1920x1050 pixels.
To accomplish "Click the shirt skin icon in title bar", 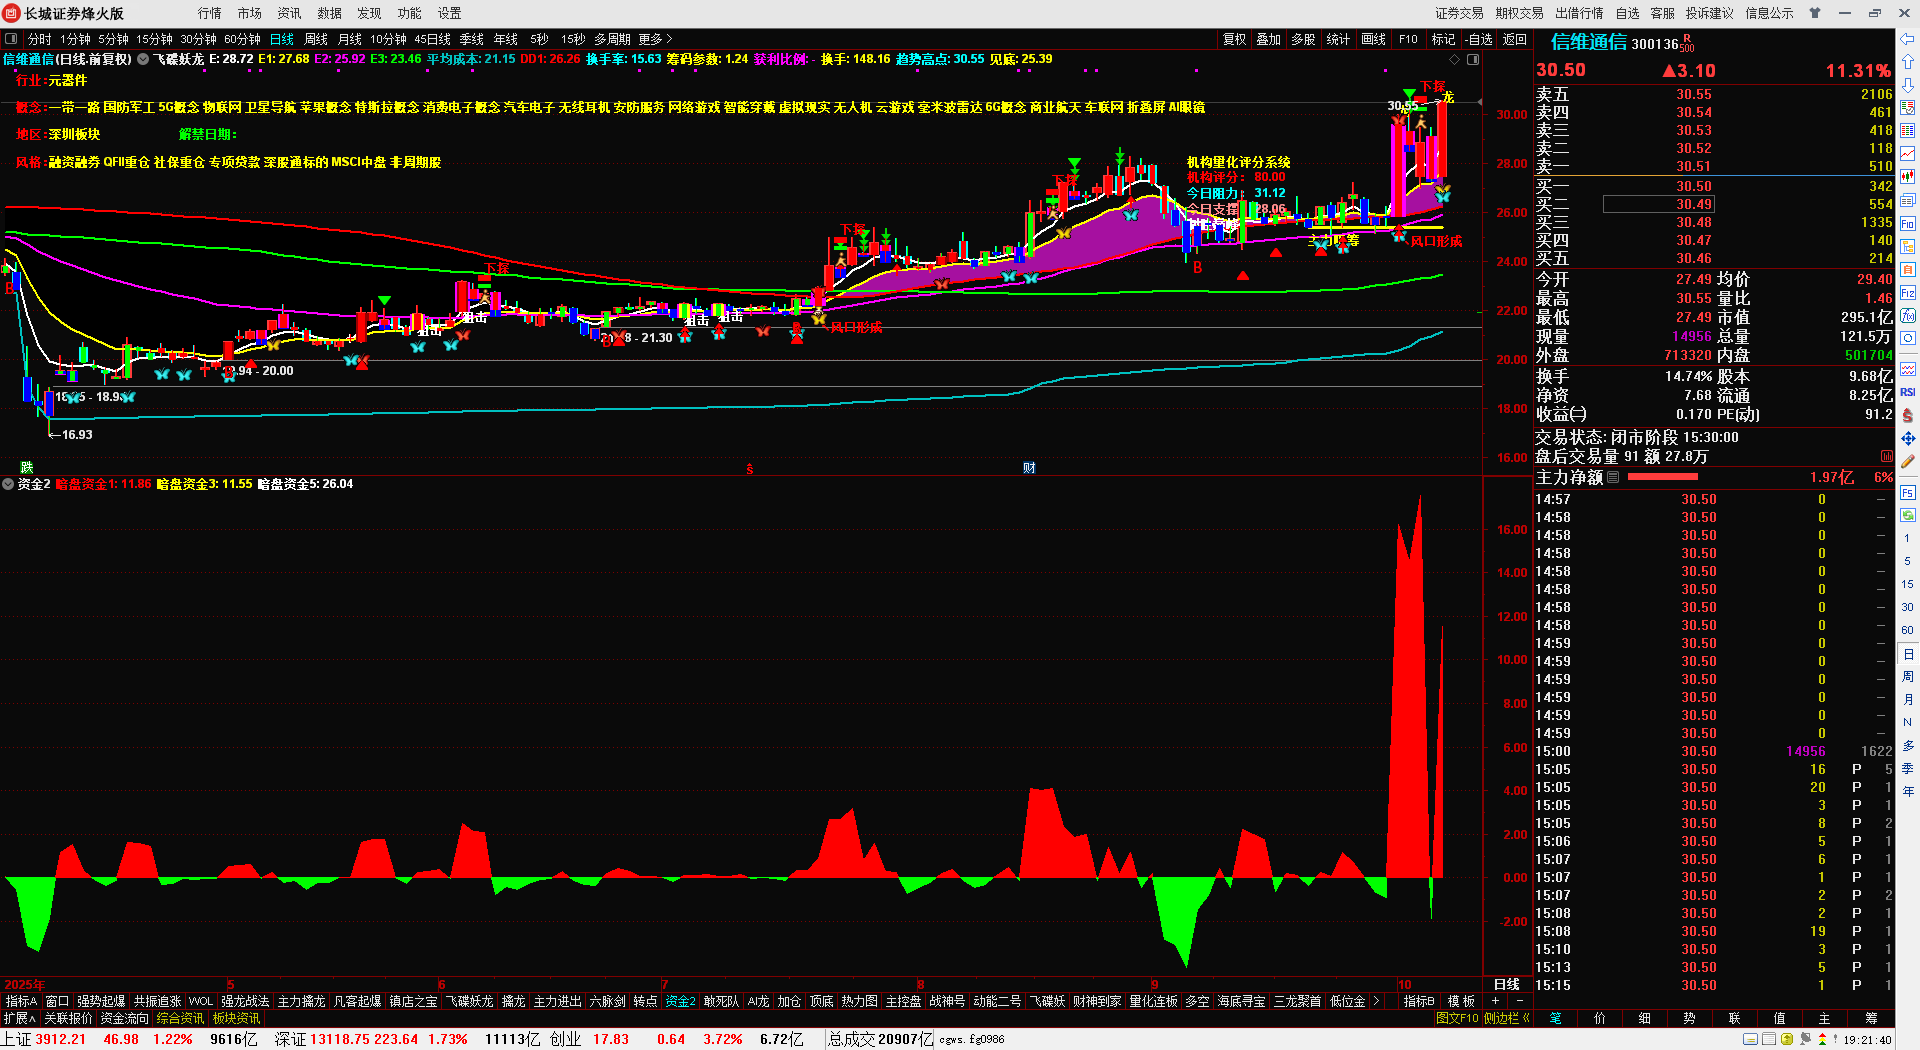I will point(1815,13).
